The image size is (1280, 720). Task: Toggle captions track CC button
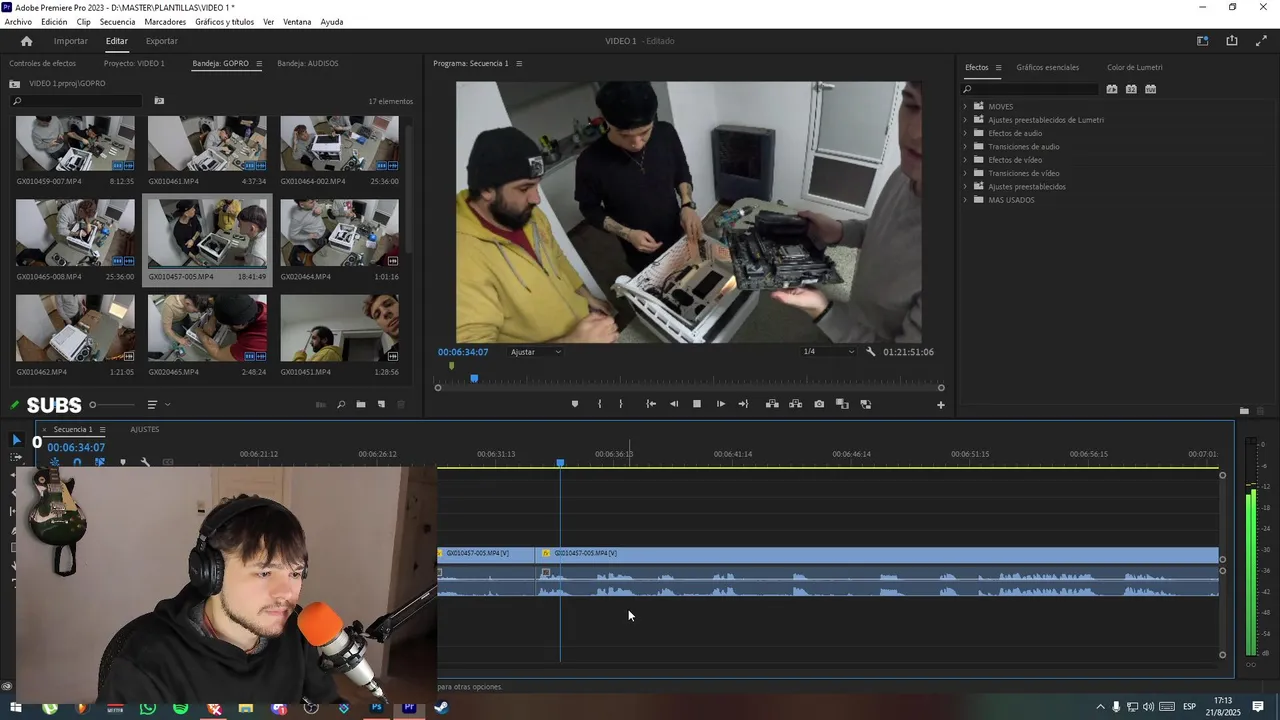[167, 462]
